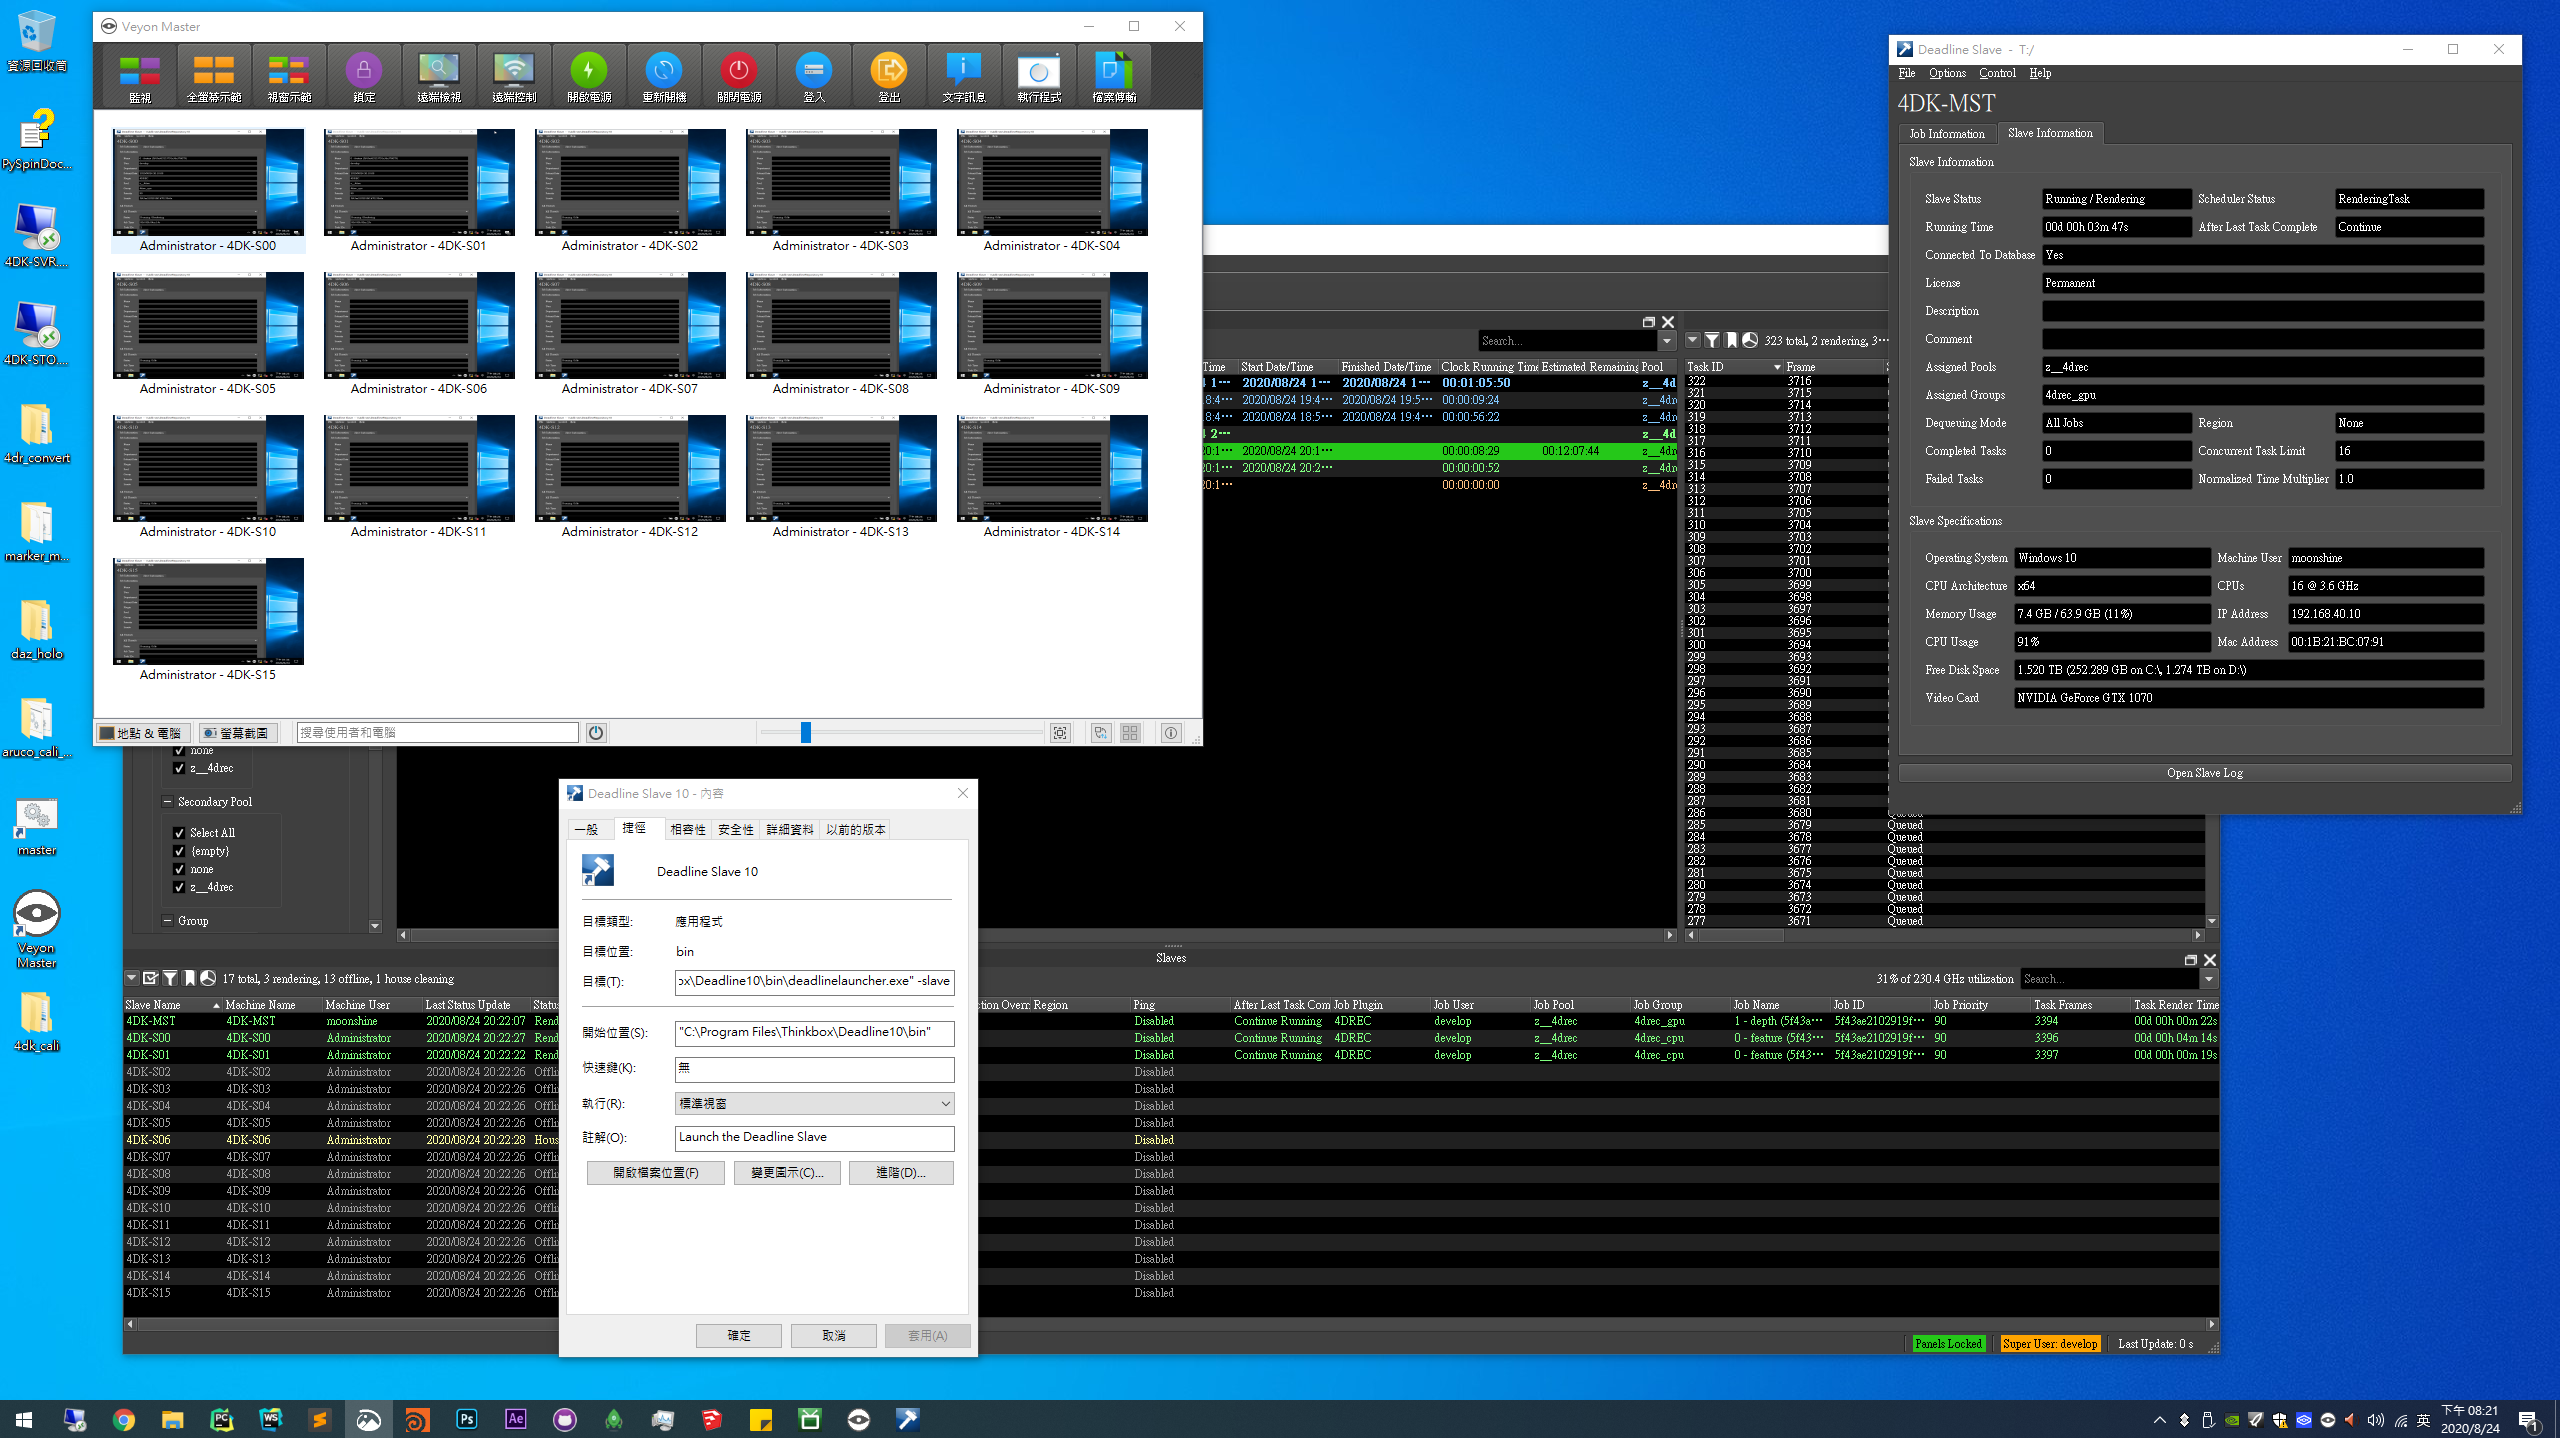Toggle the {empty} pool checkbox
Screen dimensions: 2560x1438
pos(180,851)
